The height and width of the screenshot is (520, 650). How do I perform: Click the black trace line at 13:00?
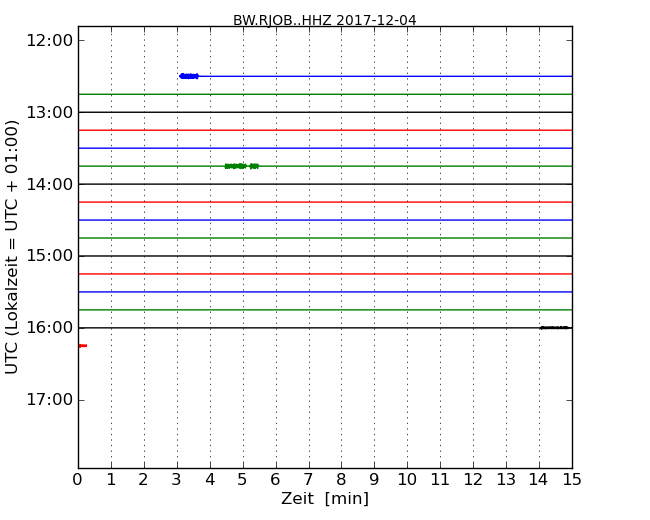pos(325,112)
